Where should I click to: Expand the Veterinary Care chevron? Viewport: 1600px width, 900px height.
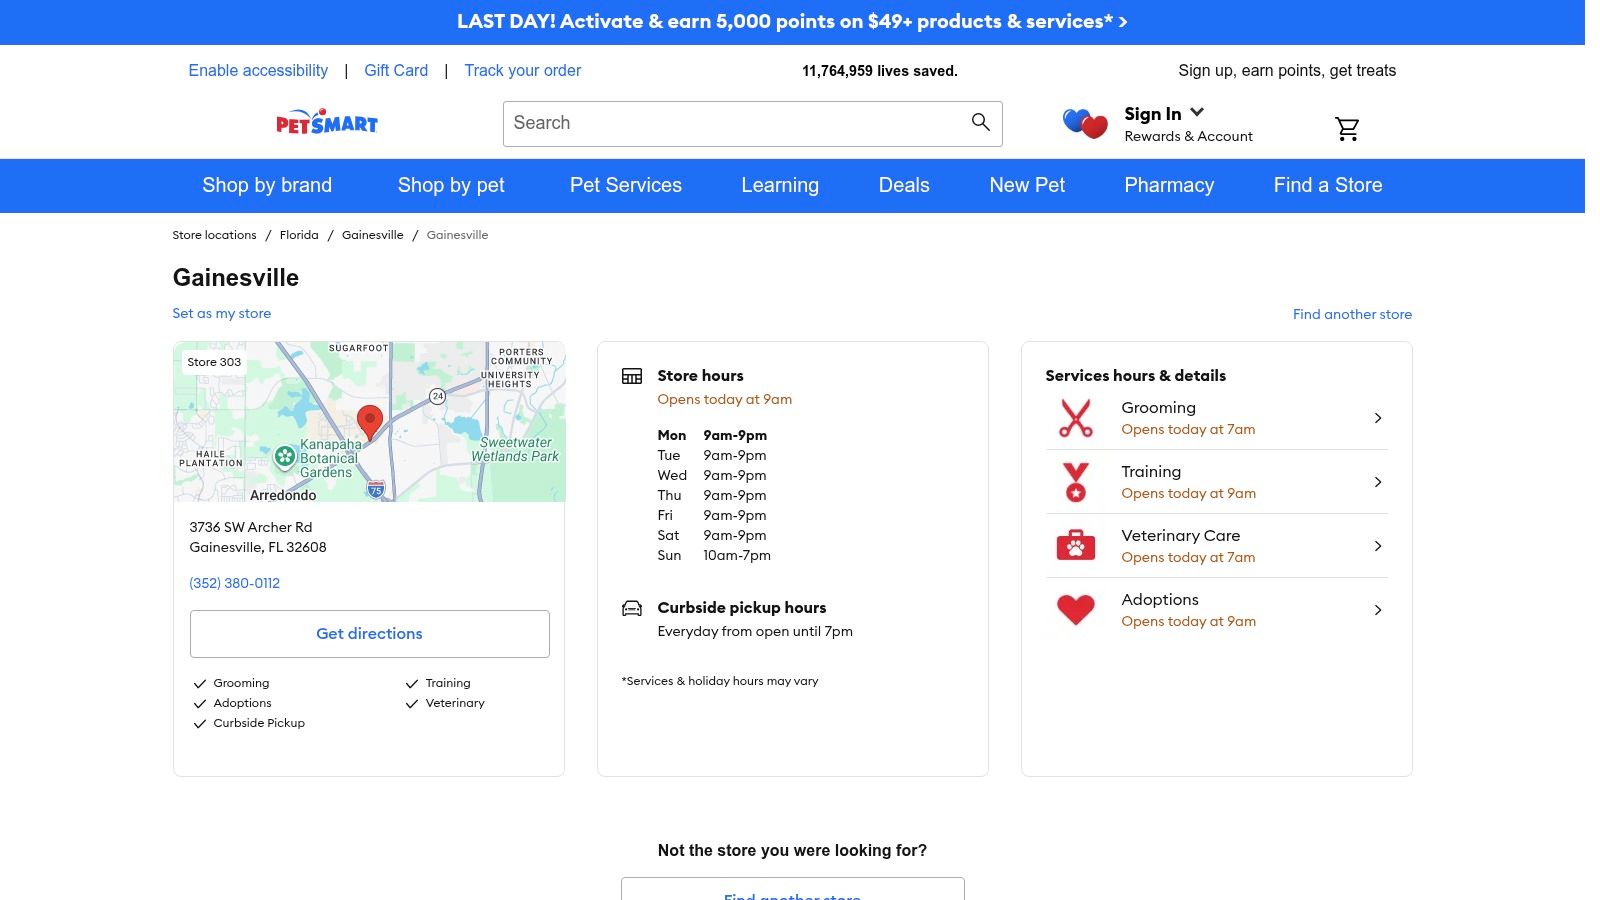tap(1378, 546)
